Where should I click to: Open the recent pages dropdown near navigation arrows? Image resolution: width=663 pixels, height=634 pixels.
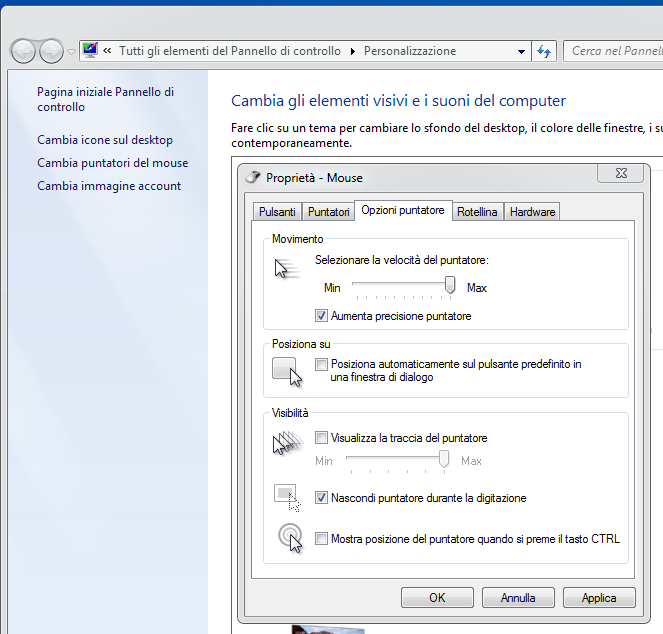click(x=71, y=51)
